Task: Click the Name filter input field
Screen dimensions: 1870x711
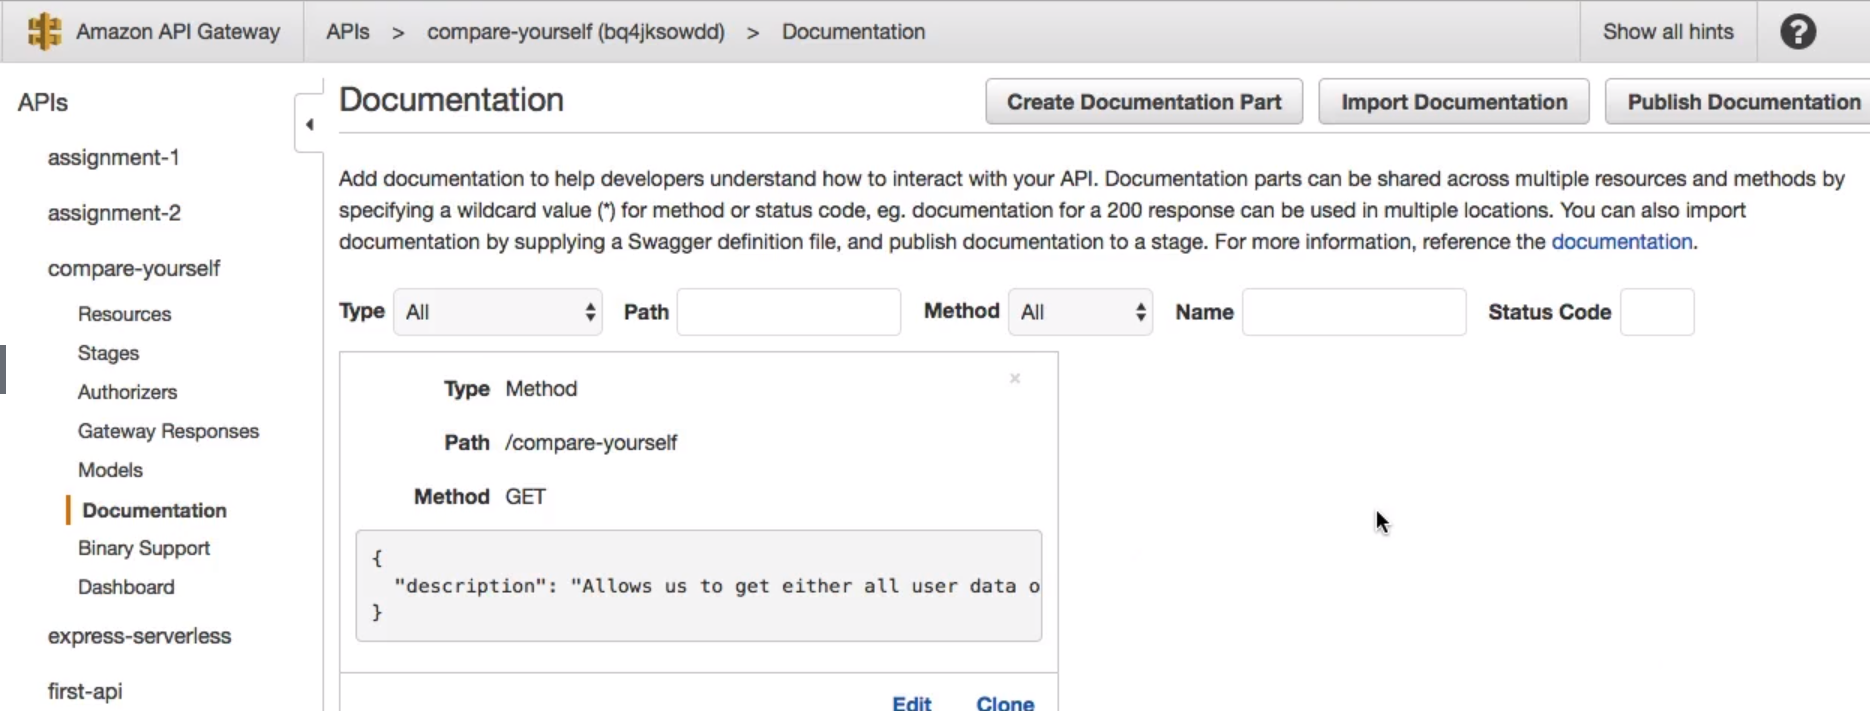Action: tap(1354, 312)
